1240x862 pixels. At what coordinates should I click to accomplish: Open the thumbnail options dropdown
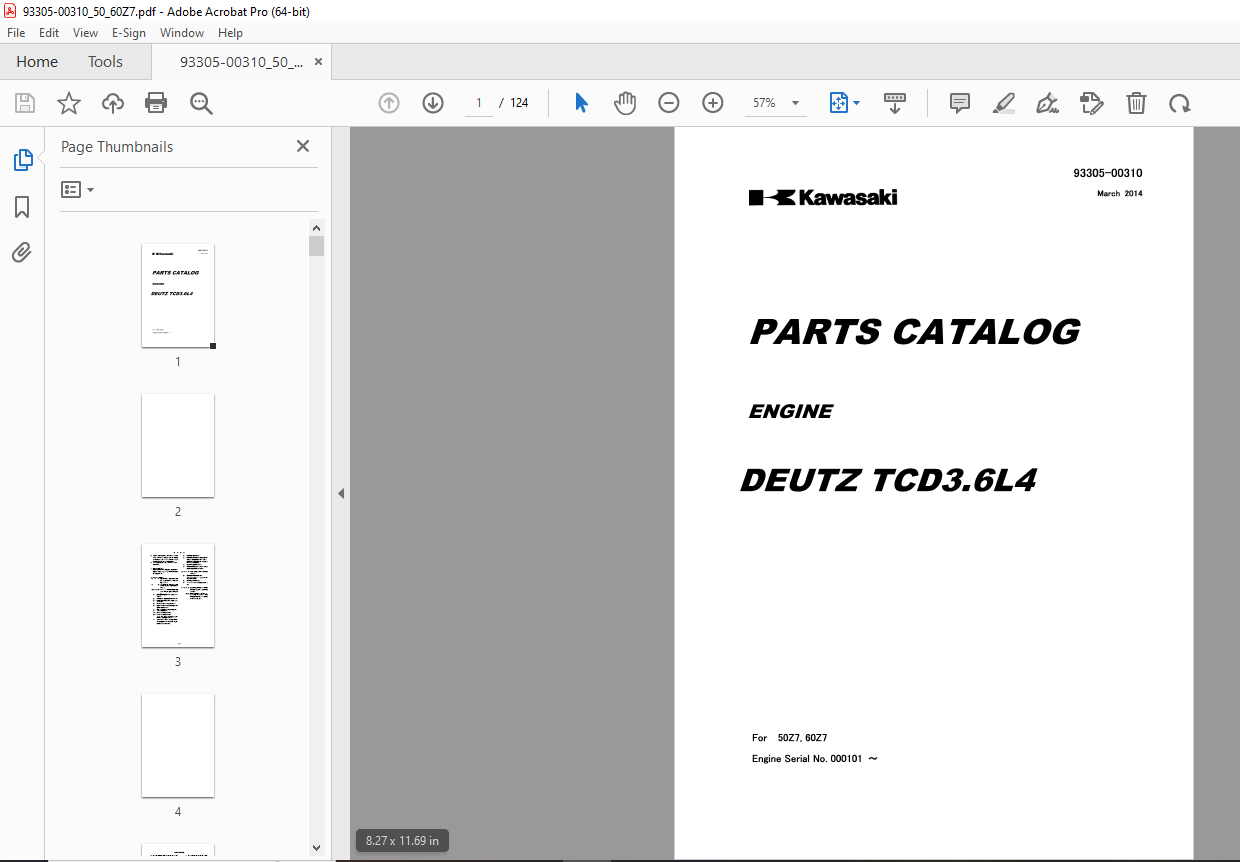[78, 189]
